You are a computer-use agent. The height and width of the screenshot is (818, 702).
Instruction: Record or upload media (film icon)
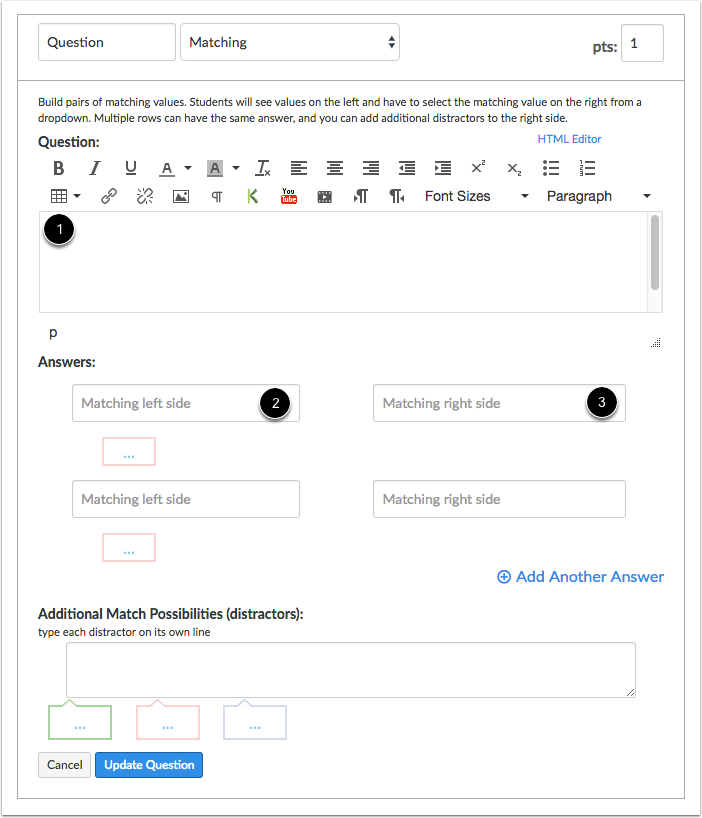[x=325, y=197]
